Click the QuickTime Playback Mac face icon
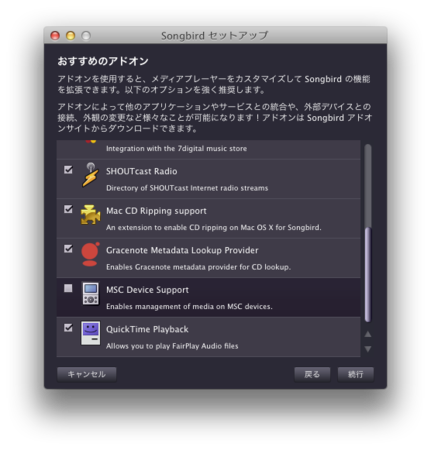 tap(91, 333)
